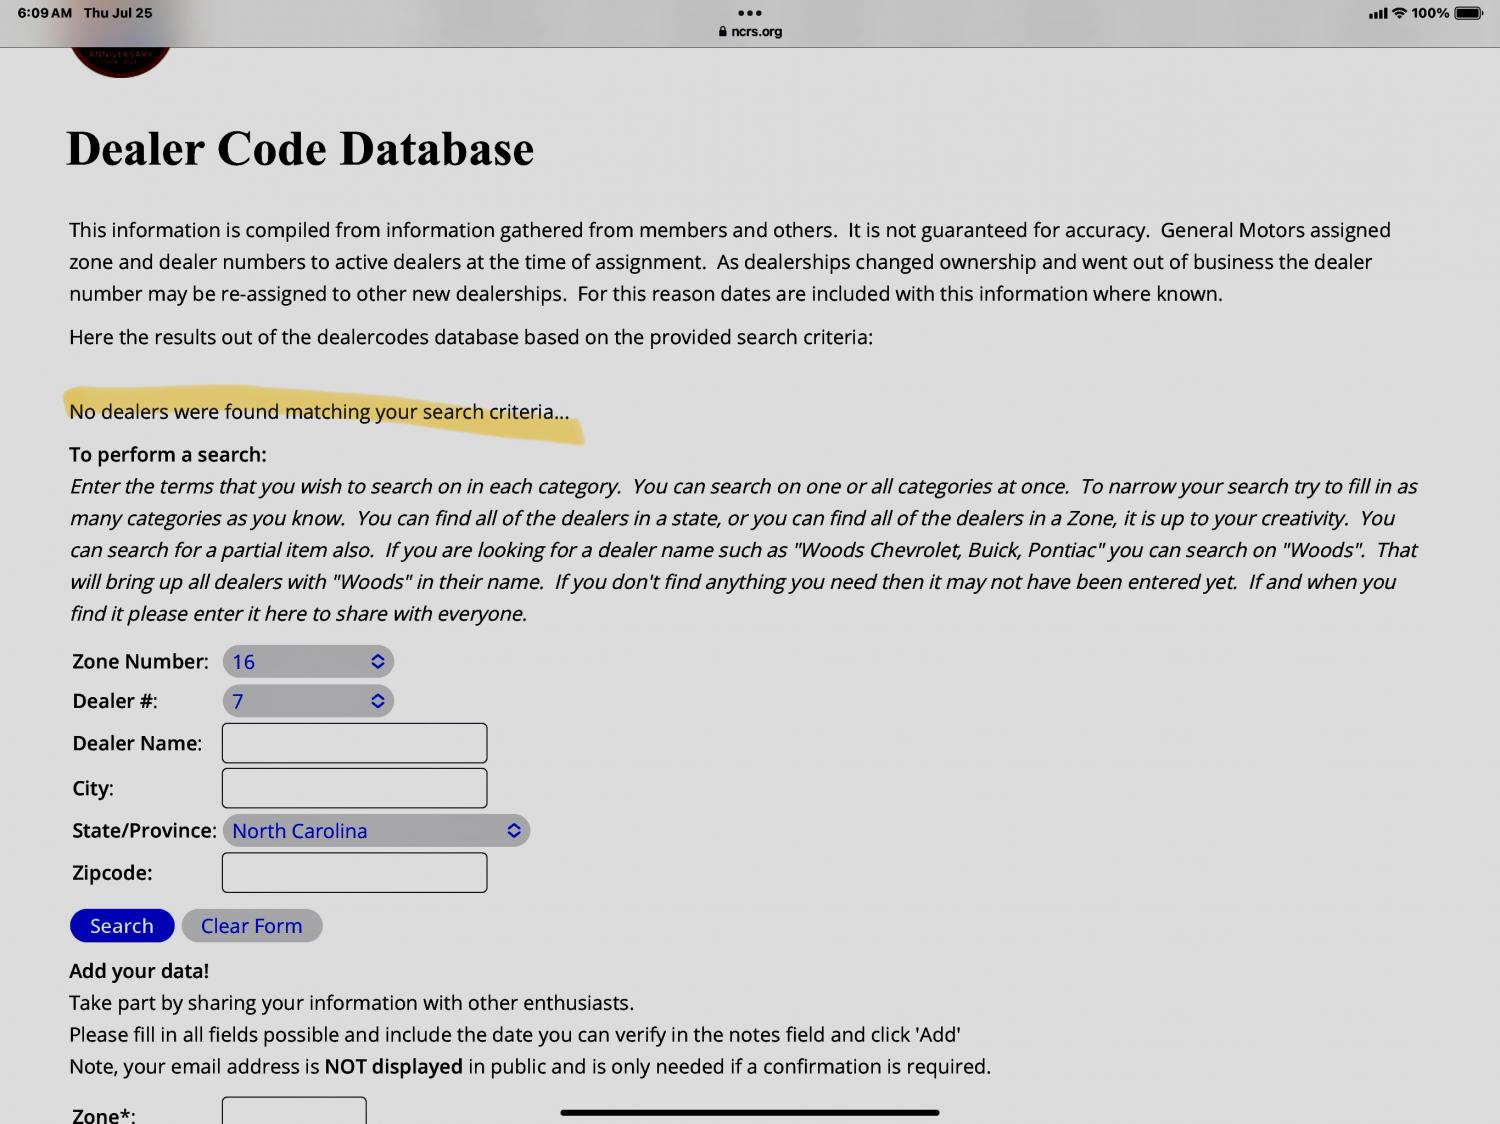Click the 'City:' label
Viewport: 1500px width, 1124px height.
93,788
